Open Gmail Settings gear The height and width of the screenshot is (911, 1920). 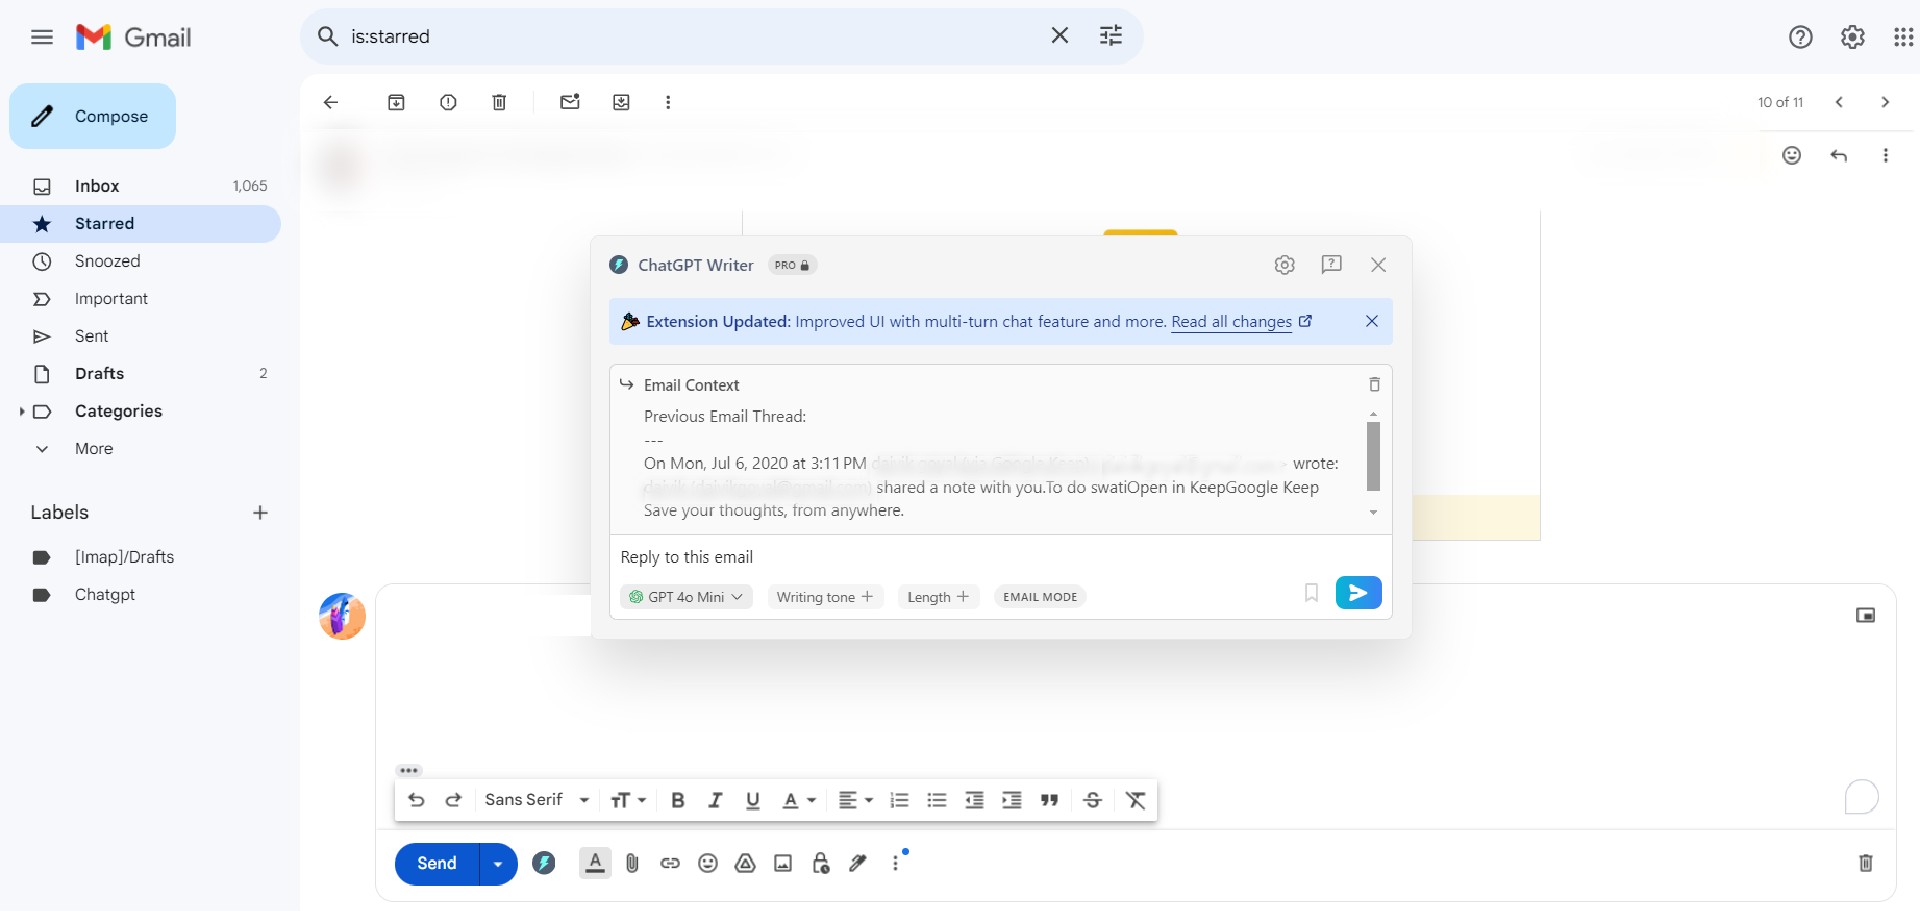(x=1853, y=37)
